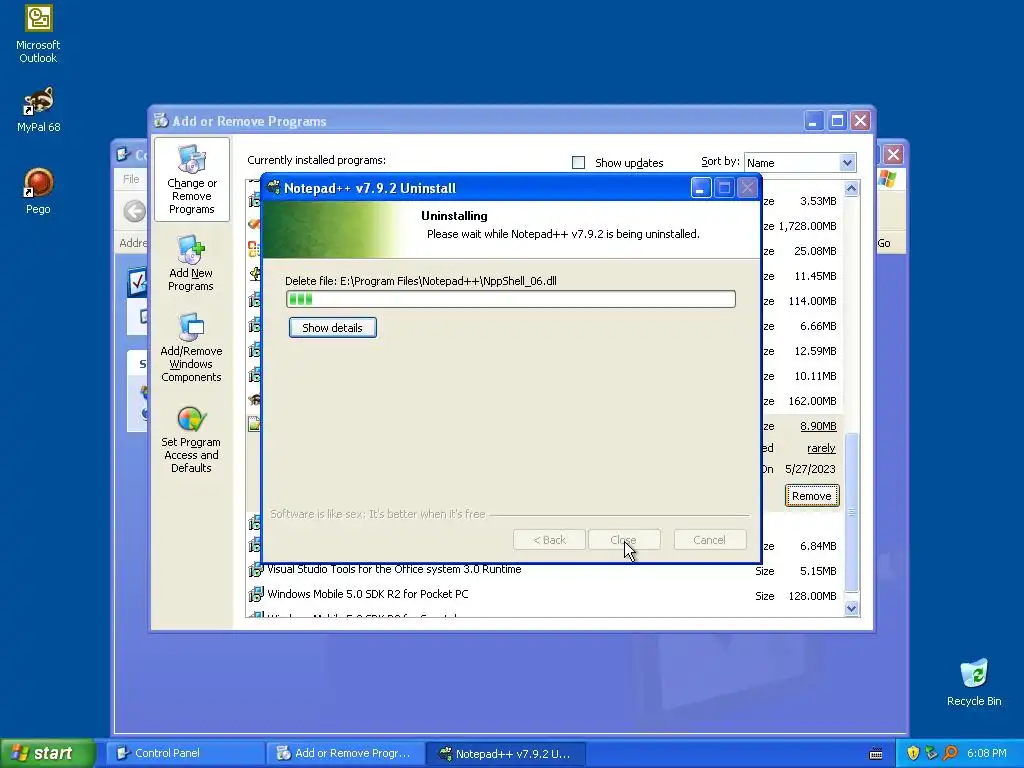Click the 5/27/2023 last used date

click(x=810, y=469)
